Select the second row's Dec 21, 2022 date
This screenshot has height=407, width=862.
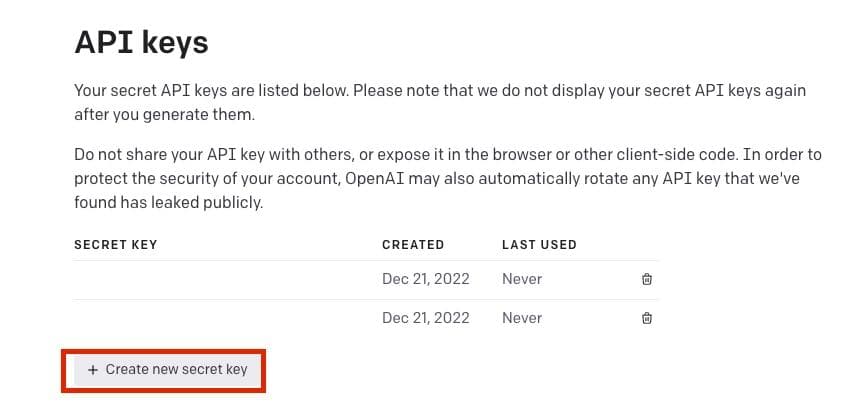coord(425,318)
